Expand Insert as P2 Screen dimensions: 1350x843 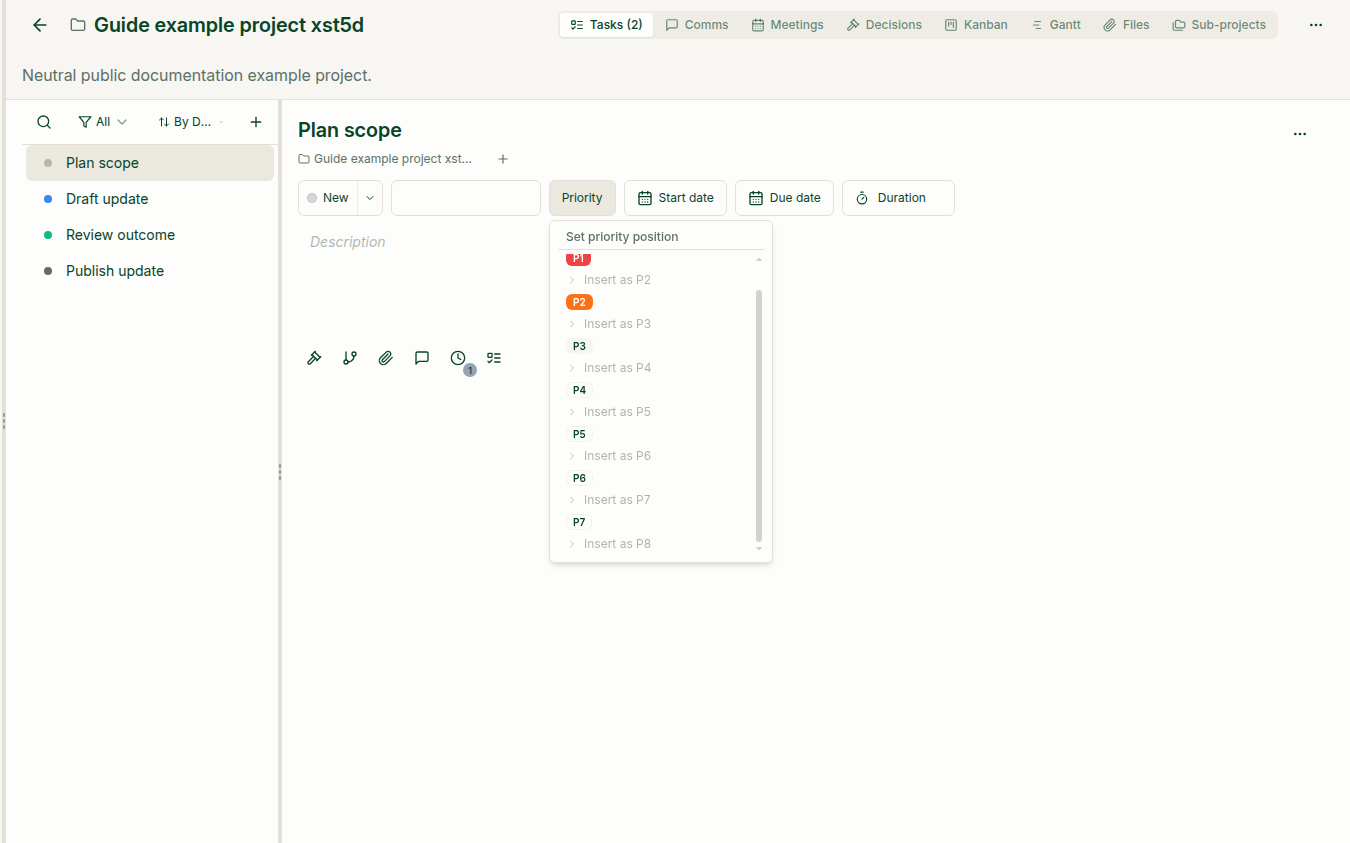(609, 280)
